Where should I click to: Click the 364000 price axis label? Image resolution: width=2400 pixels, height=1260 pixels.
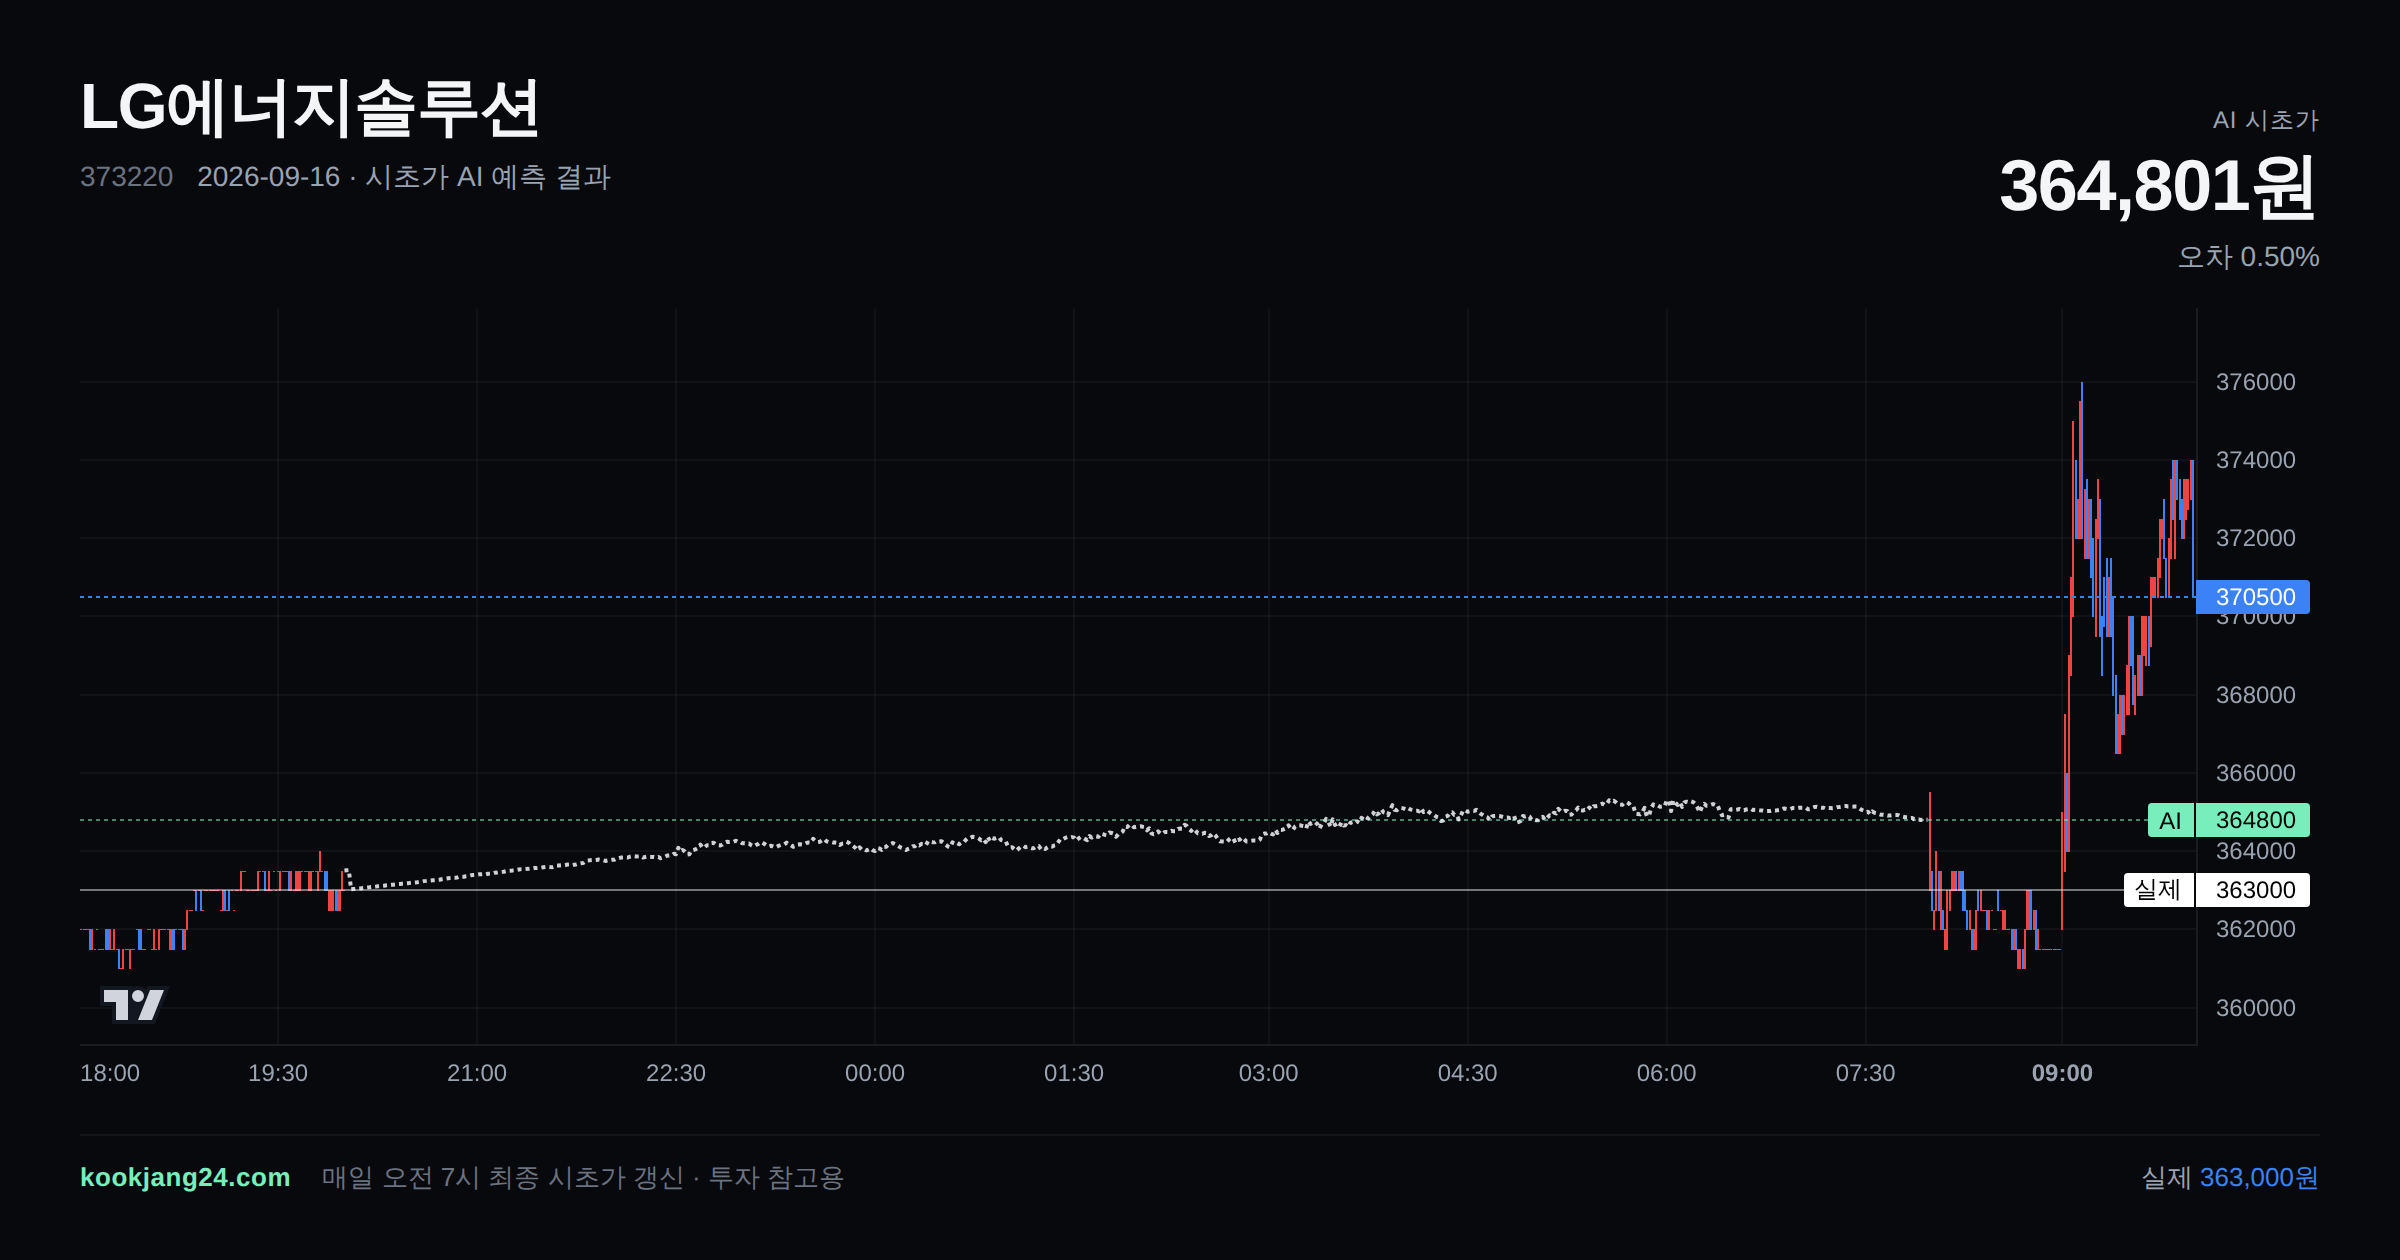coord(2256,852)
